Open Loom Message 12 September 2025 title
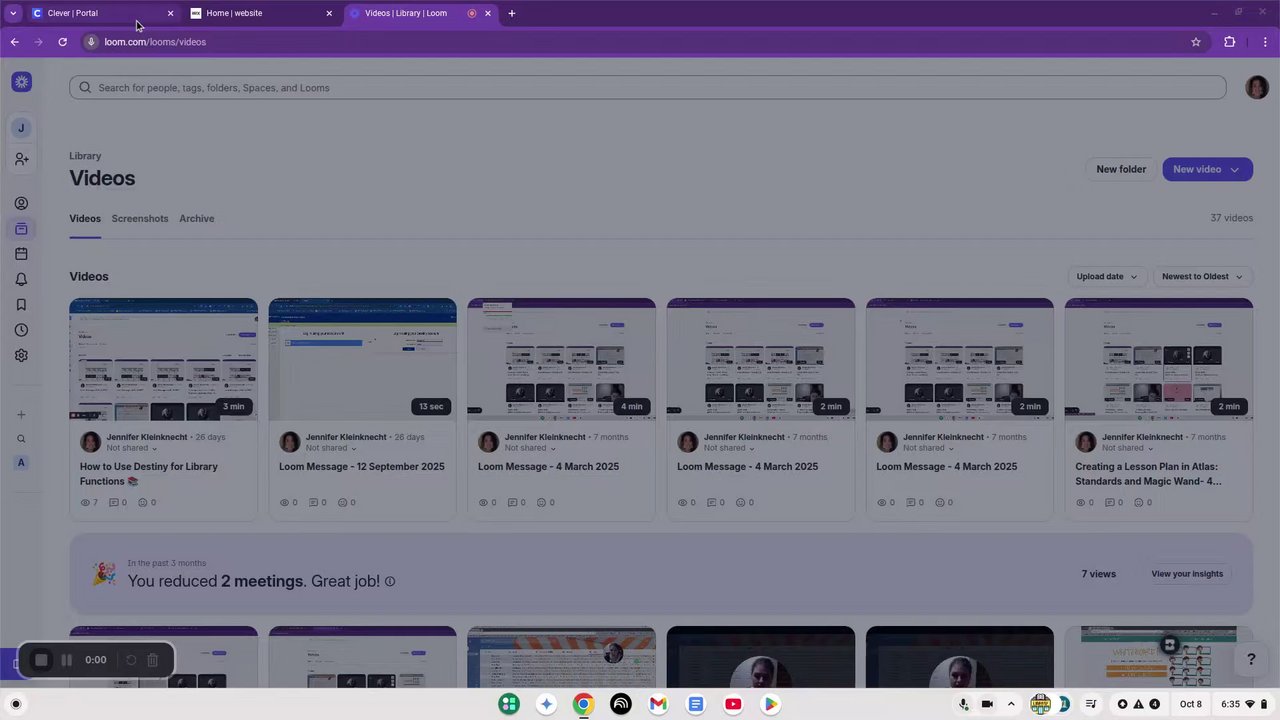1280x720 pixels. (362, 466)
